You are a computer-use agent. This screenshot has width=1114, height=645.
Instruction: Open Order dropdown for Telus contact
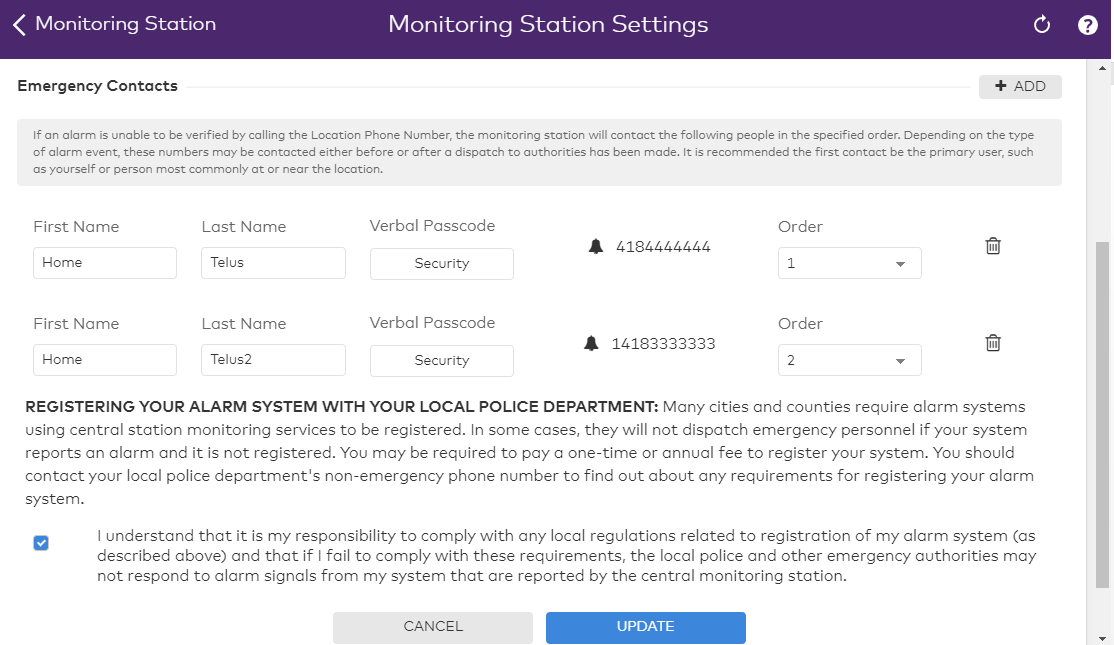(849, 263)
